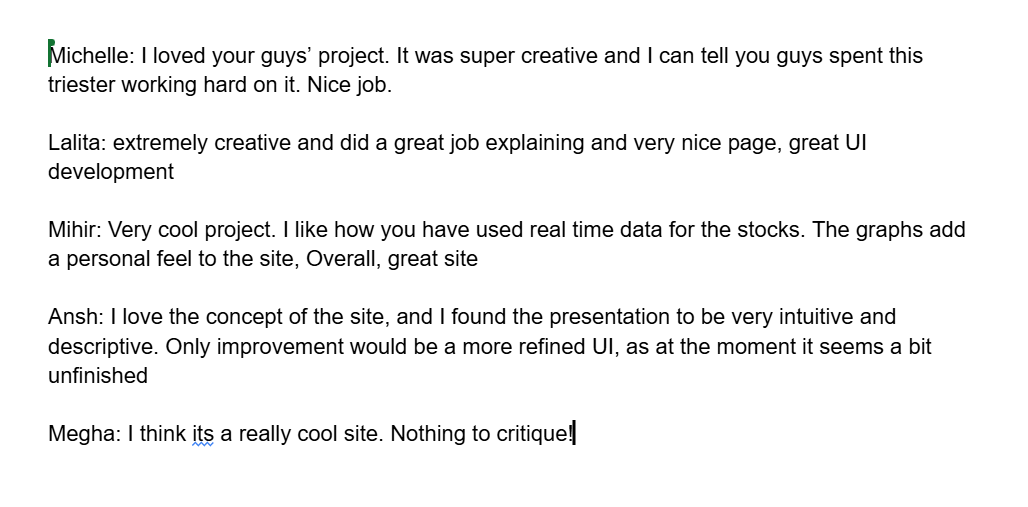Place the cursor on the name "Lalita:"
The image size is (1028, 507).
(x=77, y=143)
